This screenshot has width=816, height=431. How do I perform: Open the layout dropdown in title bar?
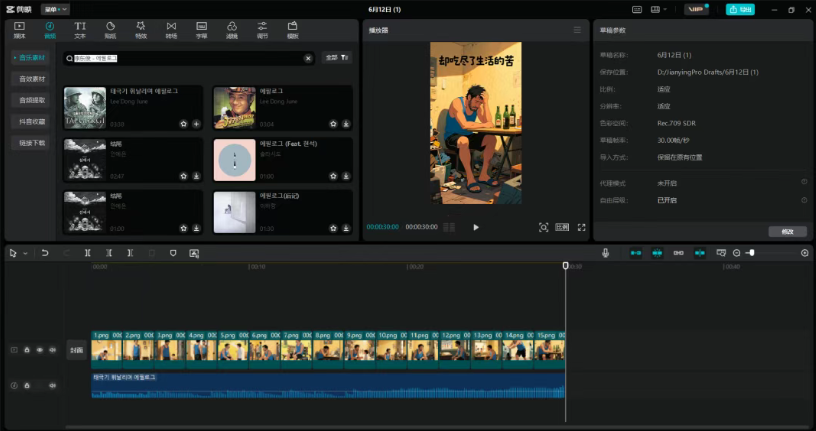tap(659, 9)
